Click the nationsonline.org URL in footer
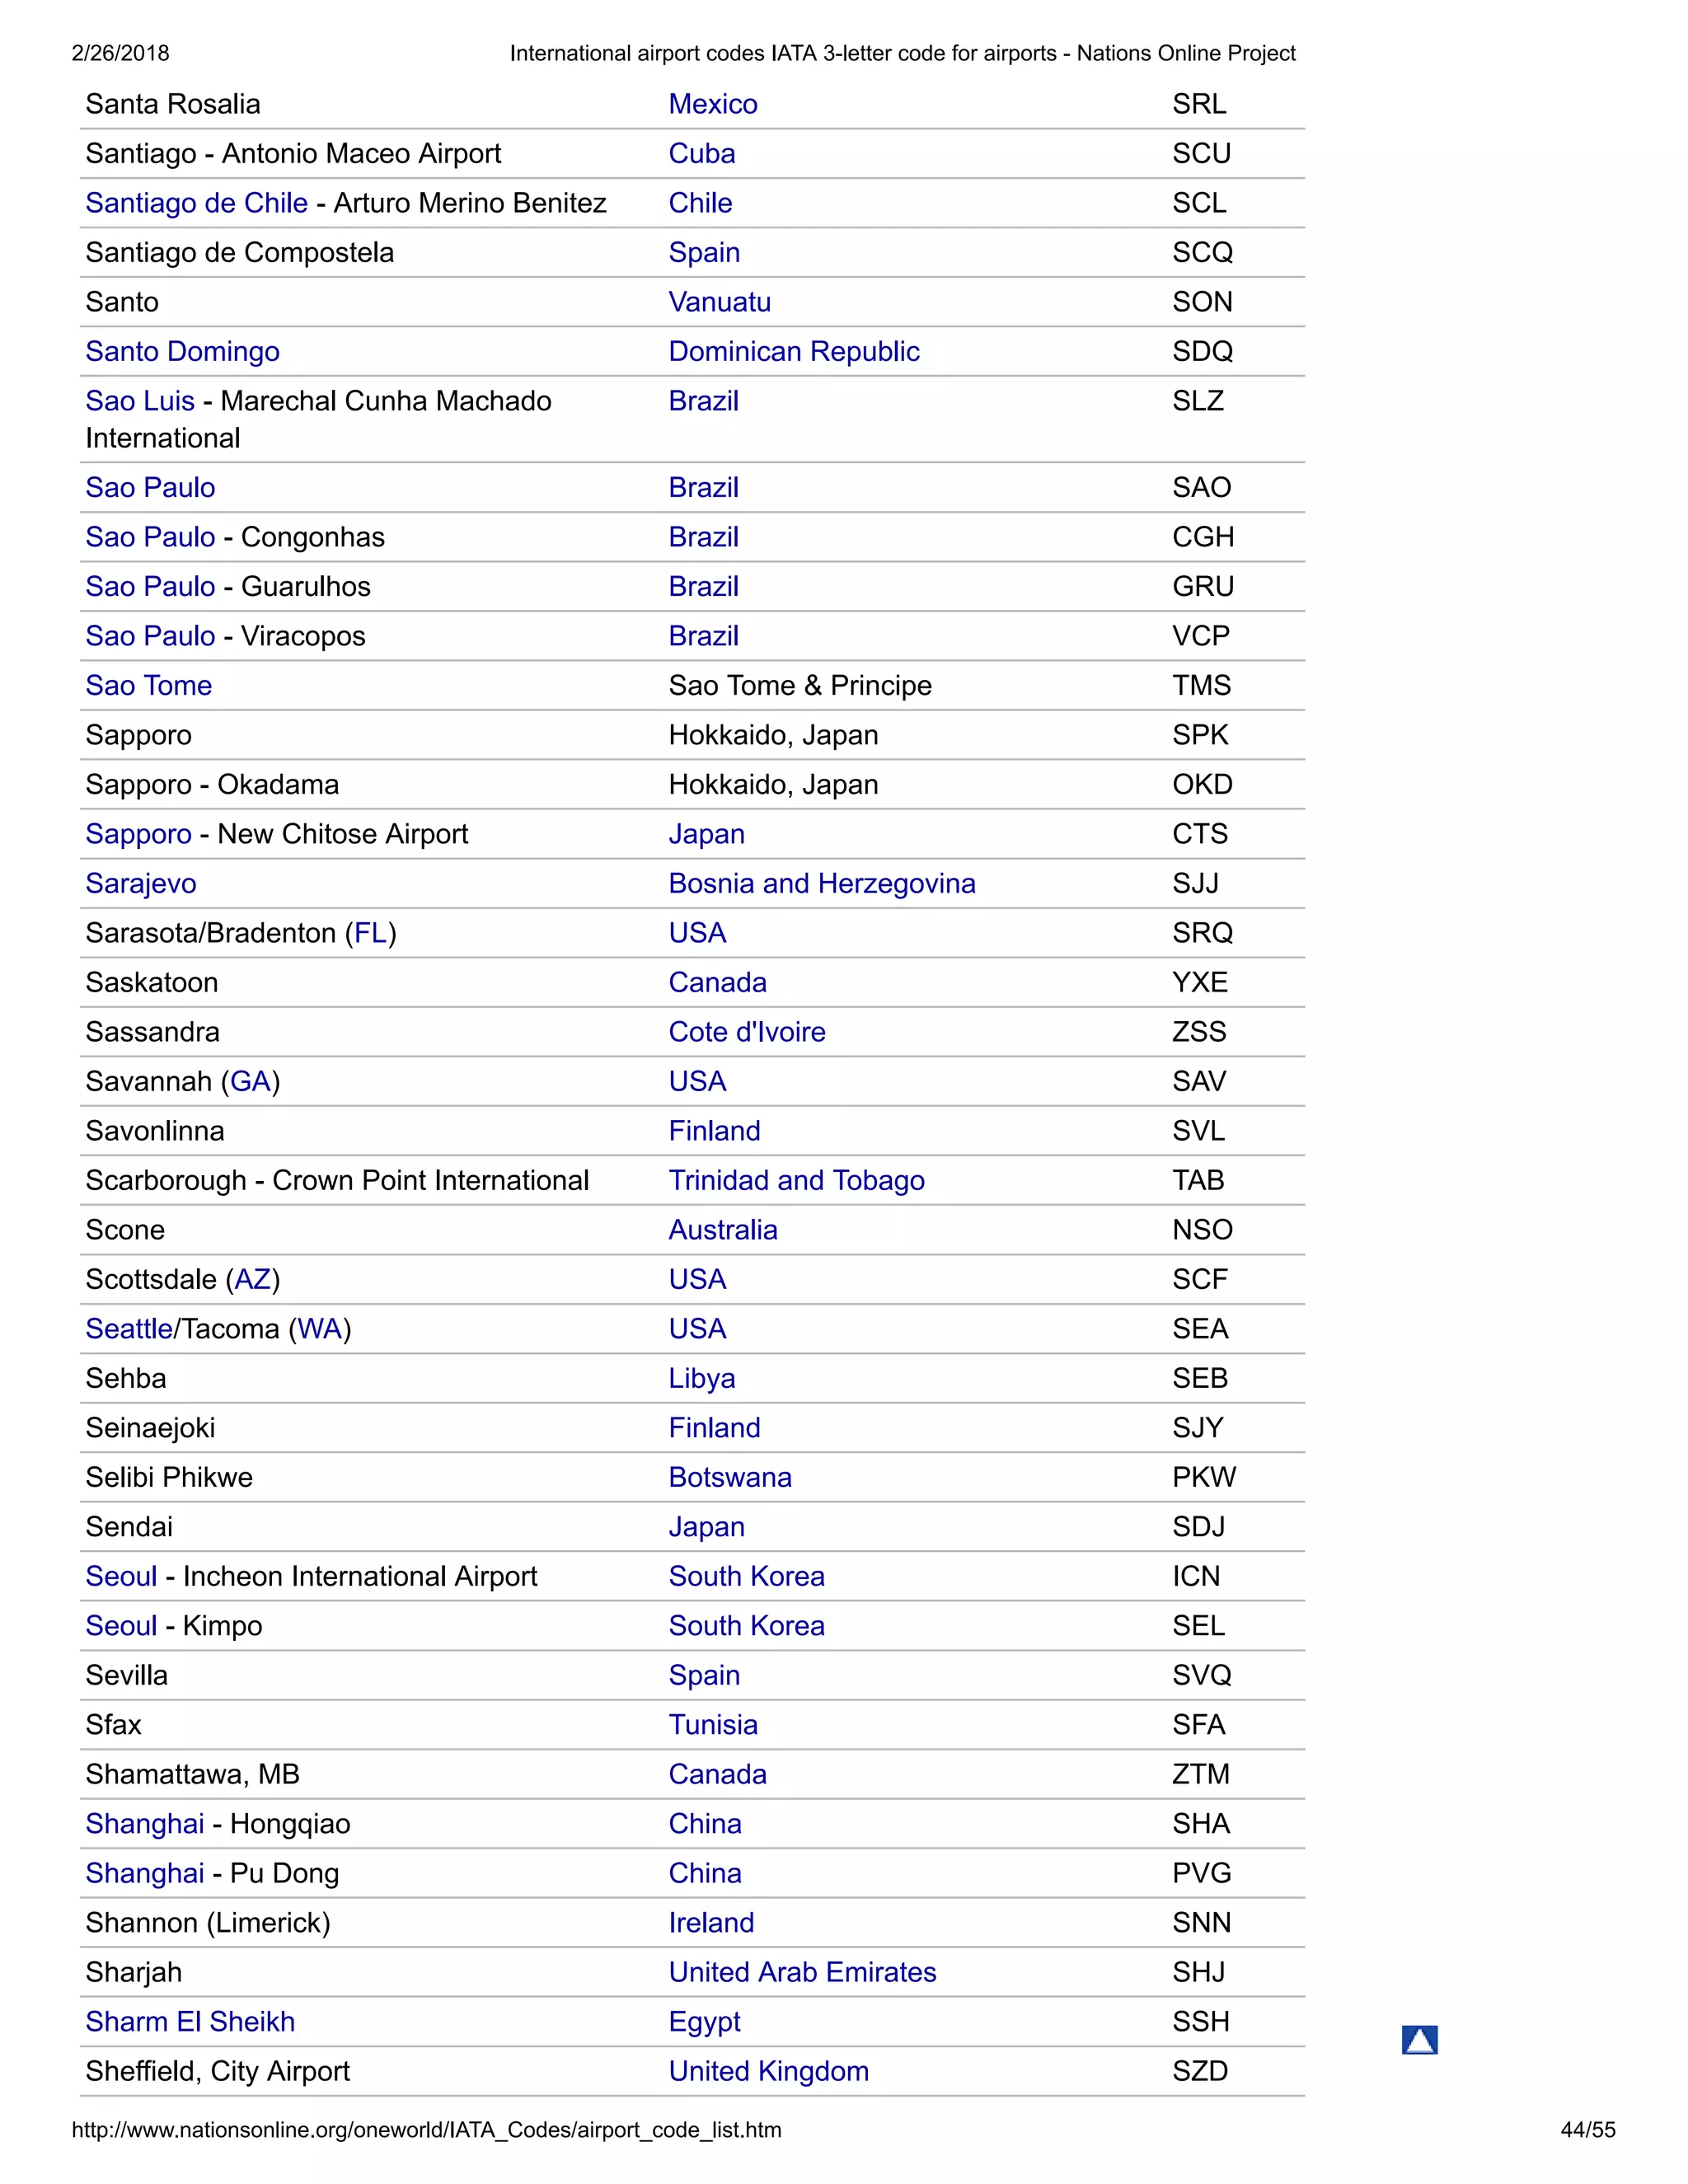This screenshot has width=1688, height=2184. tap(426, 2130)
